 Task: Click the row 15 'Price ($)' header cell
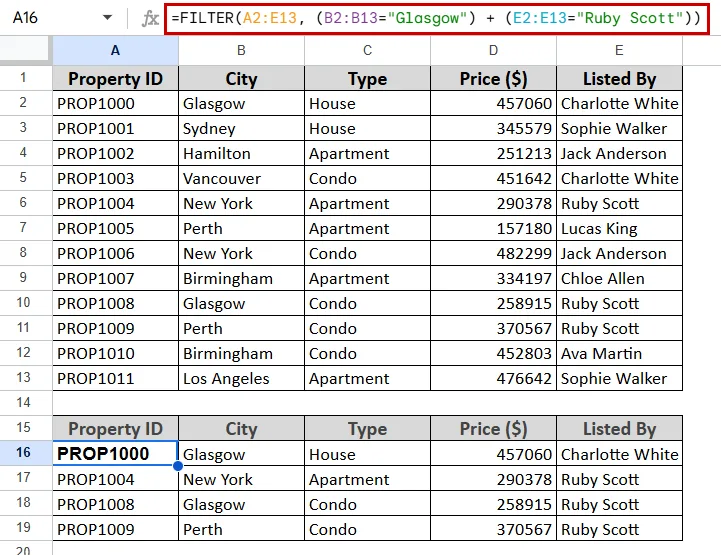tap(493, 429)
